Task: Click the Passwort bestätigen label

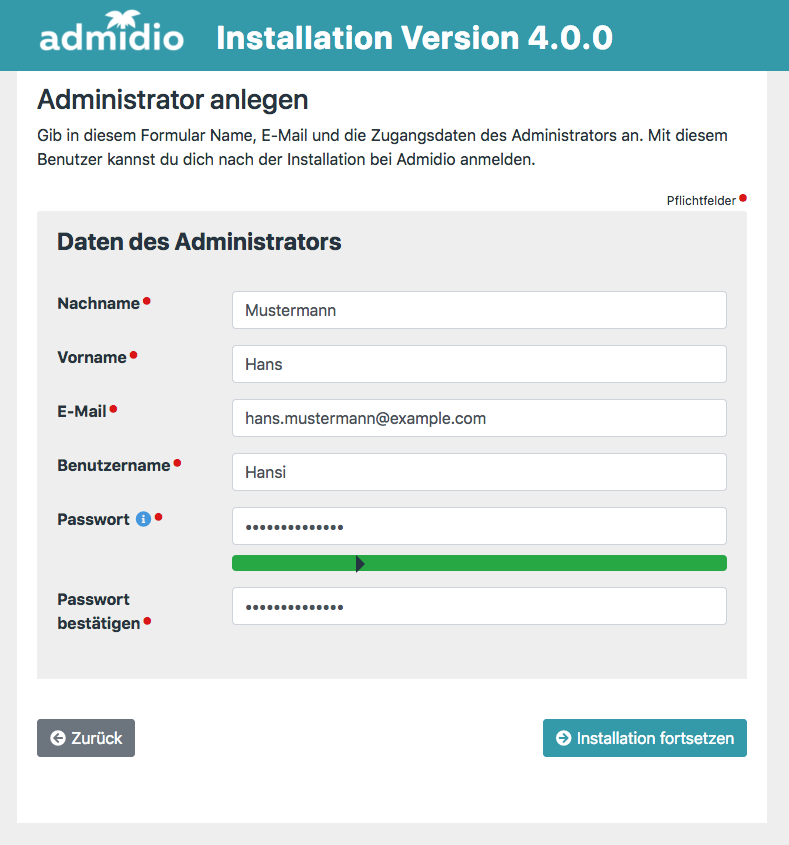Action: coord(98,611)
